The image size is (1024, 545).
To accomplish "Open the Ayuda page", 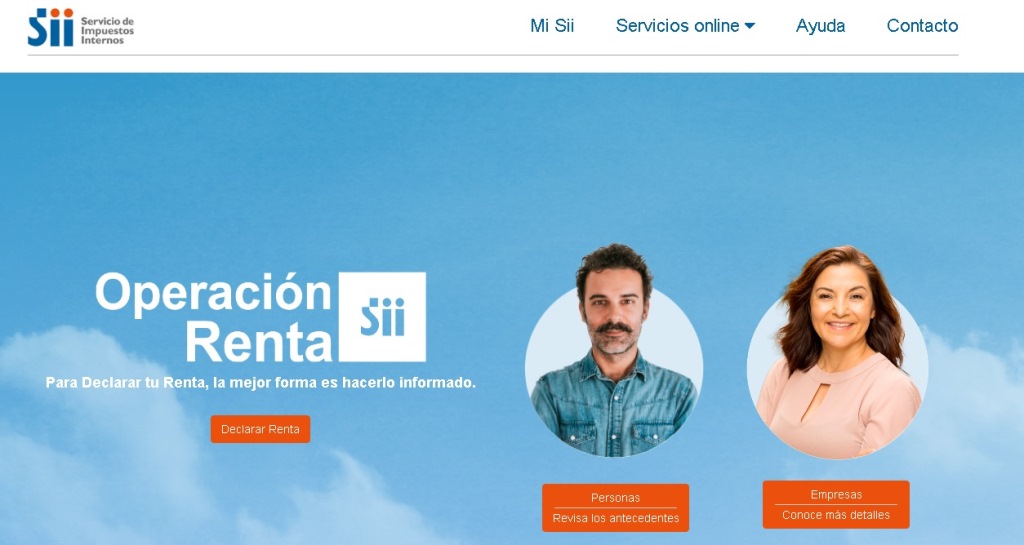I will pos(820,26).
